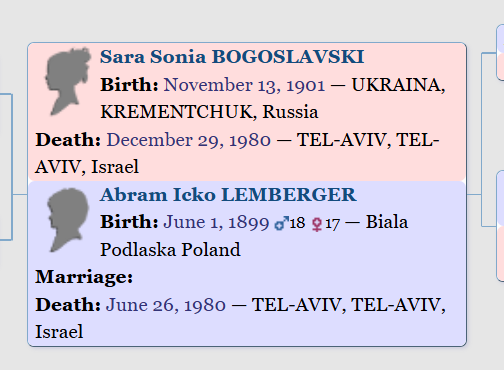Click the blue male age icon
The width and height of the screenshot is (504, 370).
click(x=282, y=224)
